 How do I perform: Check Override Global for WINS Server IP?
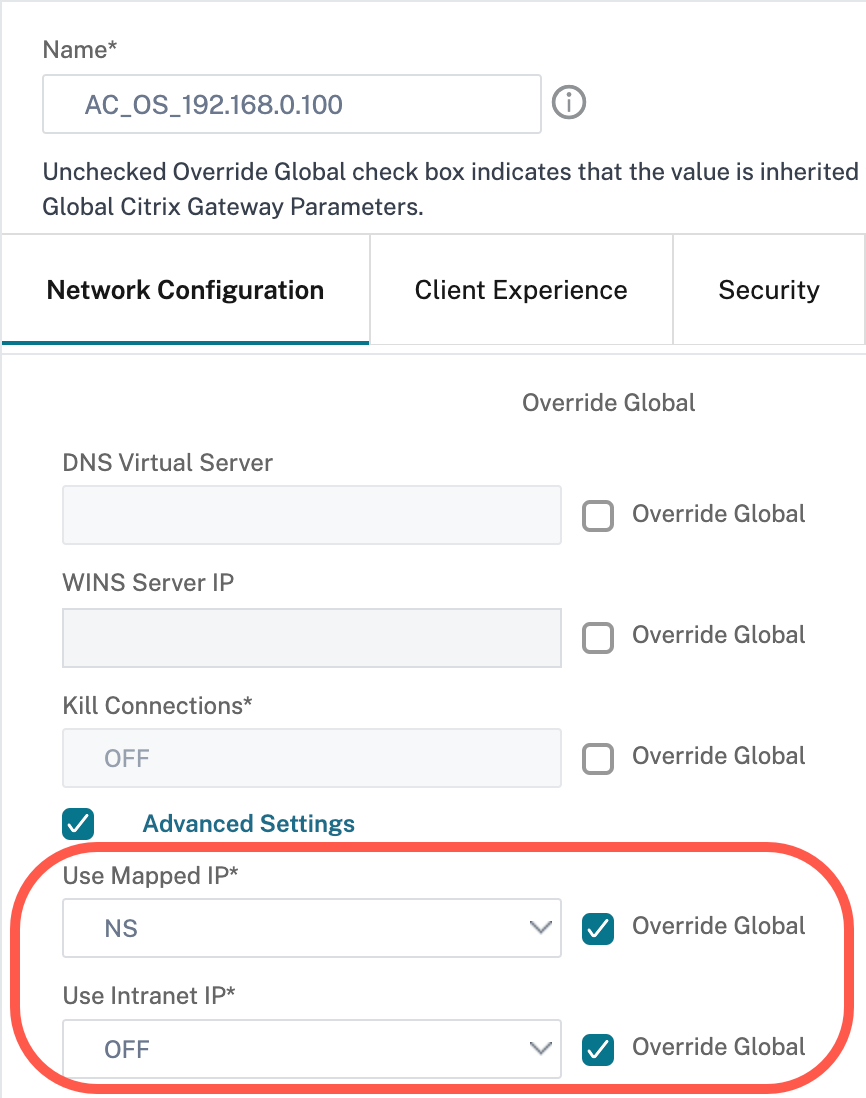pos(598,637)
